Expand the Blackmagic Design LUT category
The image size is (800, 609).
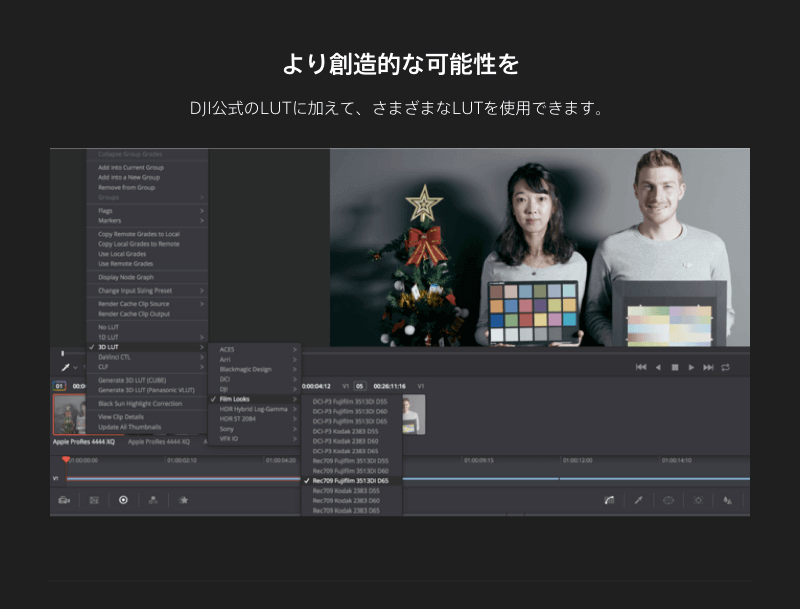[x=255, y=369]
